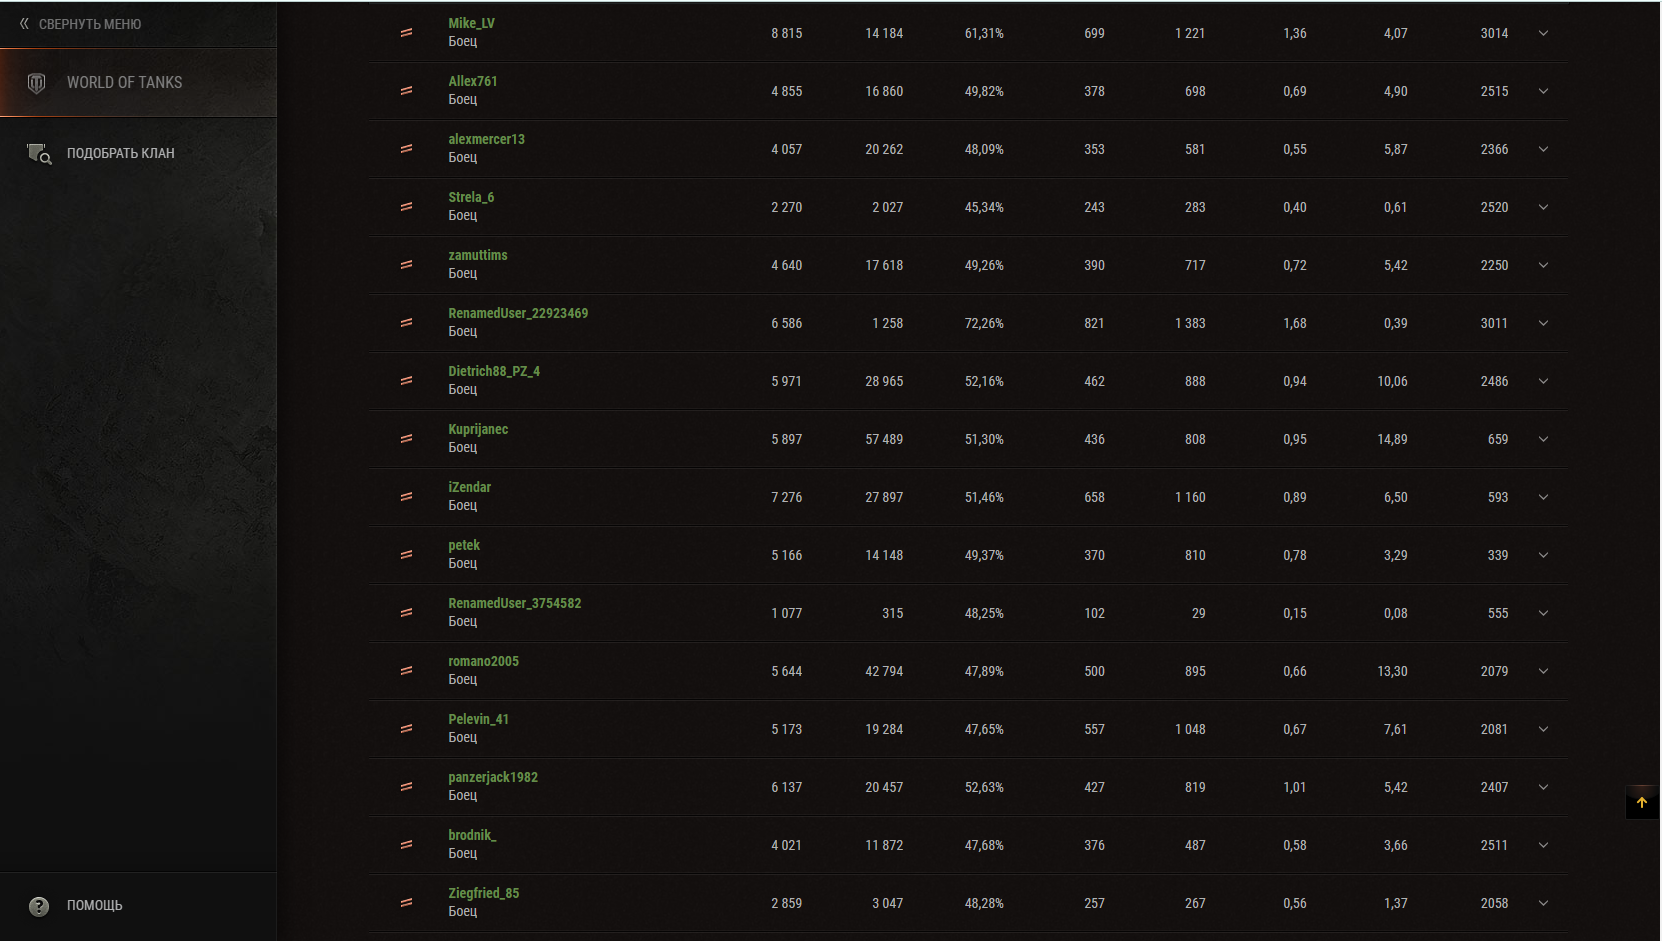Open player profile panzerjack1982
The width and height of the screenshot is (1662, 941).
point(493,777)
